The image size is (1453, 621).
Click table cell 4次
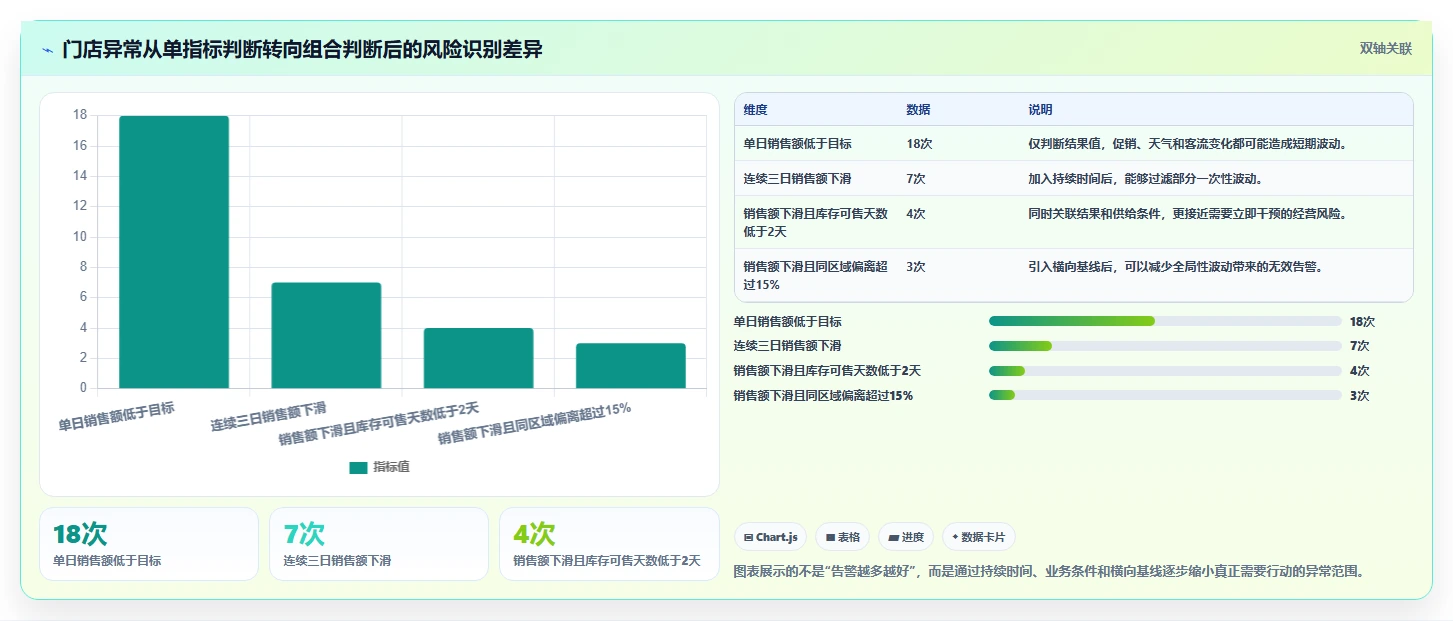[x=916, y=214]
